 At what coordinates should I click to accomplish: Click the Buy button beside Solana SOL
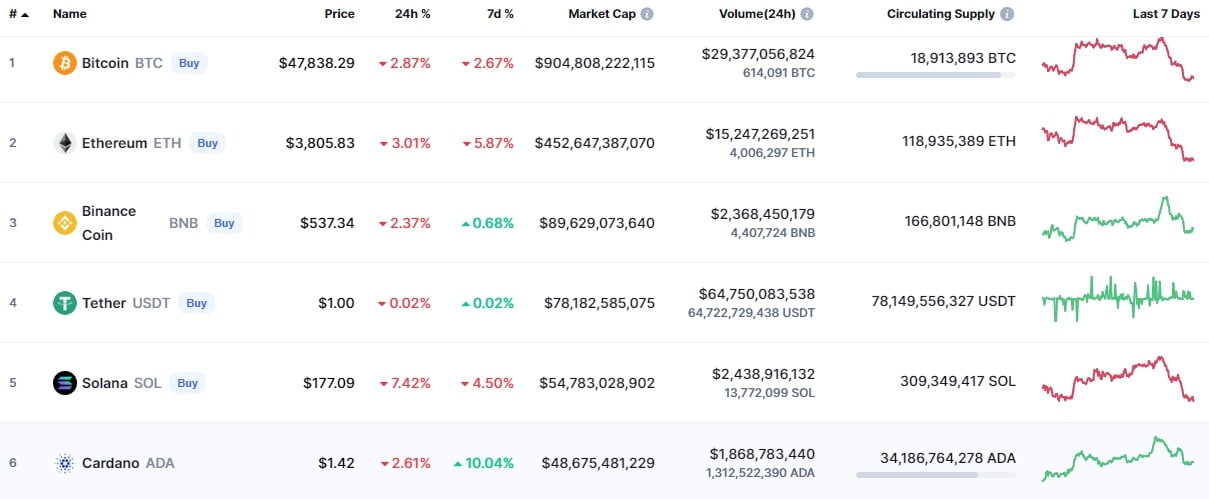(187, 383)
